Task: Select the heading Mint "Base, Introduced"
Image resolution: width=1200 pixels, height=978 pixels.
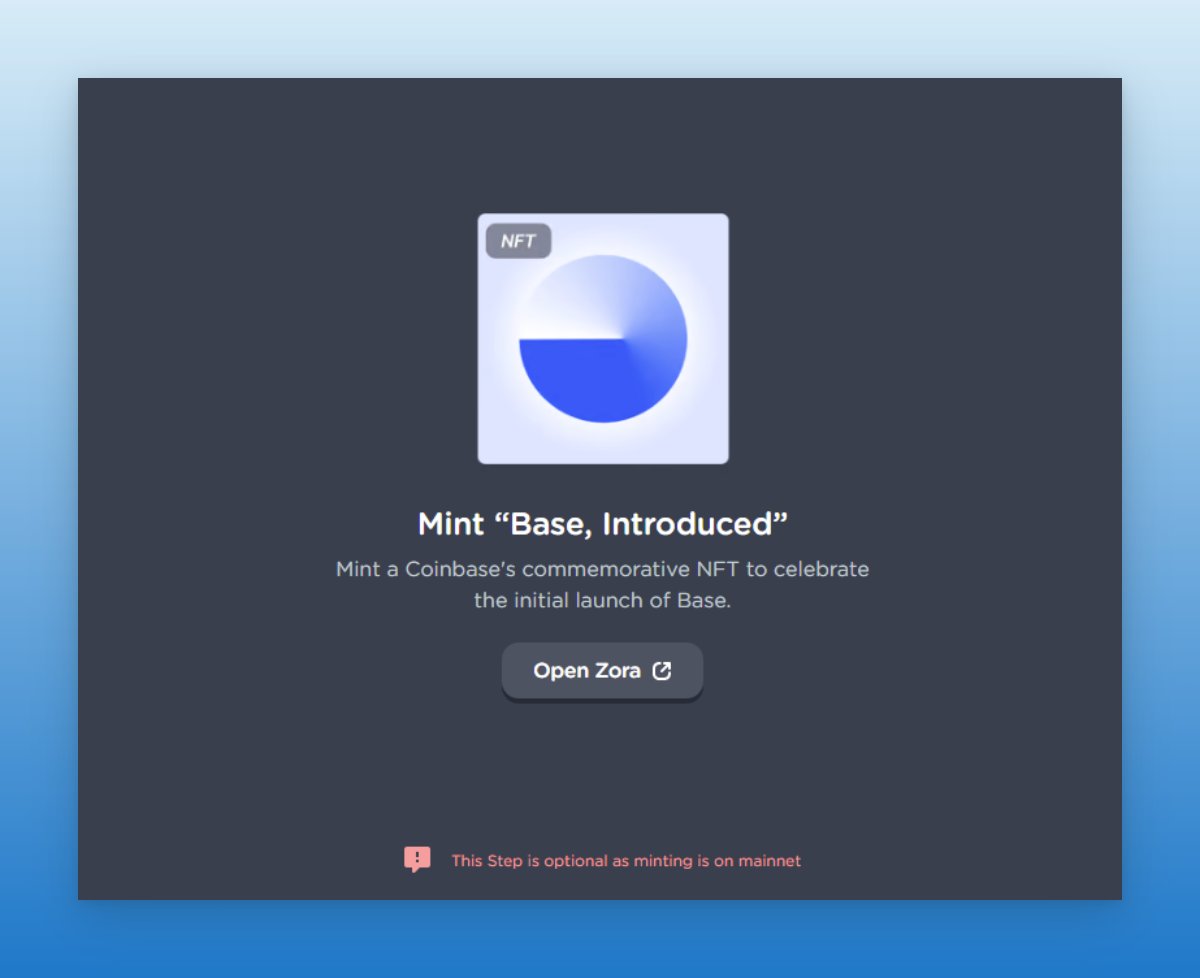Action: [603, 523]
